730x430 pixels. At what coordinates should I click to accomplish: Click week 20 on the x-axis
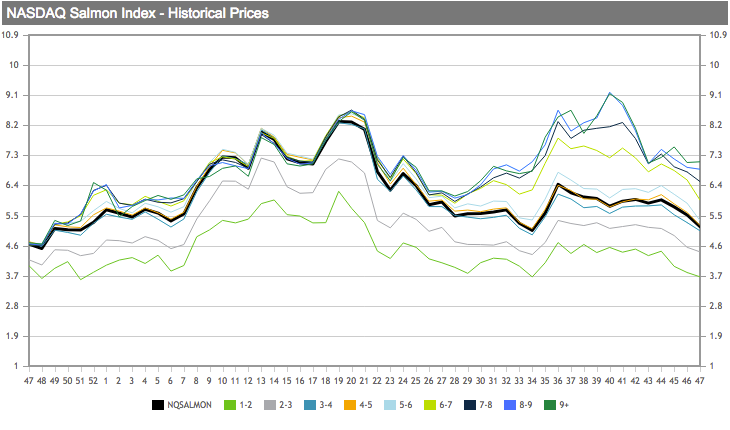(351, 381)
